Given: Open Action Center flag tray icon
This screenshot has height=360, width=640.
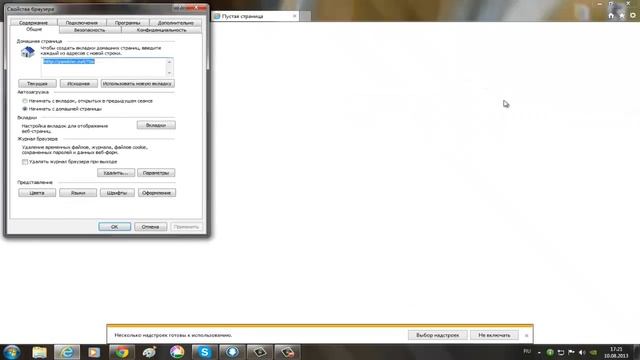Looking at the screenshot, I should 571,352.
